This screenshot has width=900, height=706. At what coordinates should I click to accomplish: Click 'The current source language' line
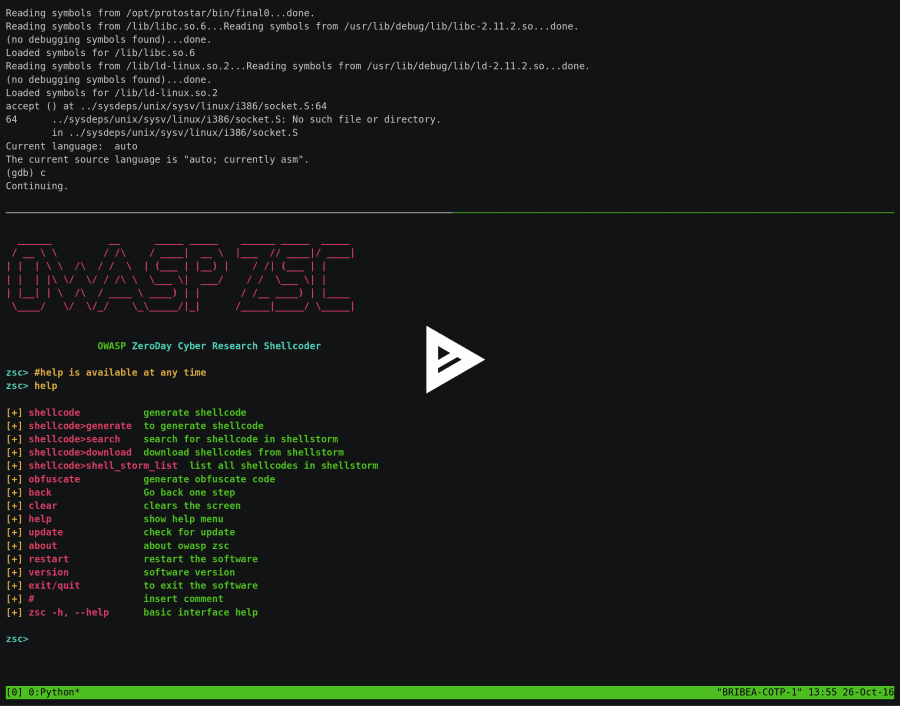pos(157,160)
